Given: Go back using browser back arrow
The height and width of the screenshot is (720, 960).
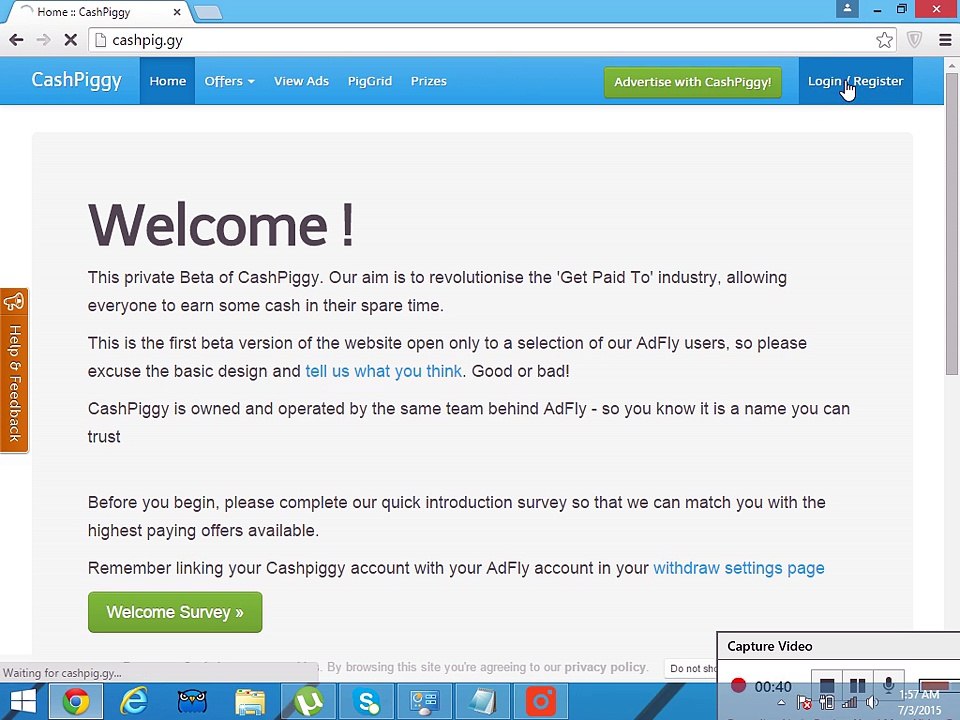Looking at the screenshot, I should click(17, 40).
